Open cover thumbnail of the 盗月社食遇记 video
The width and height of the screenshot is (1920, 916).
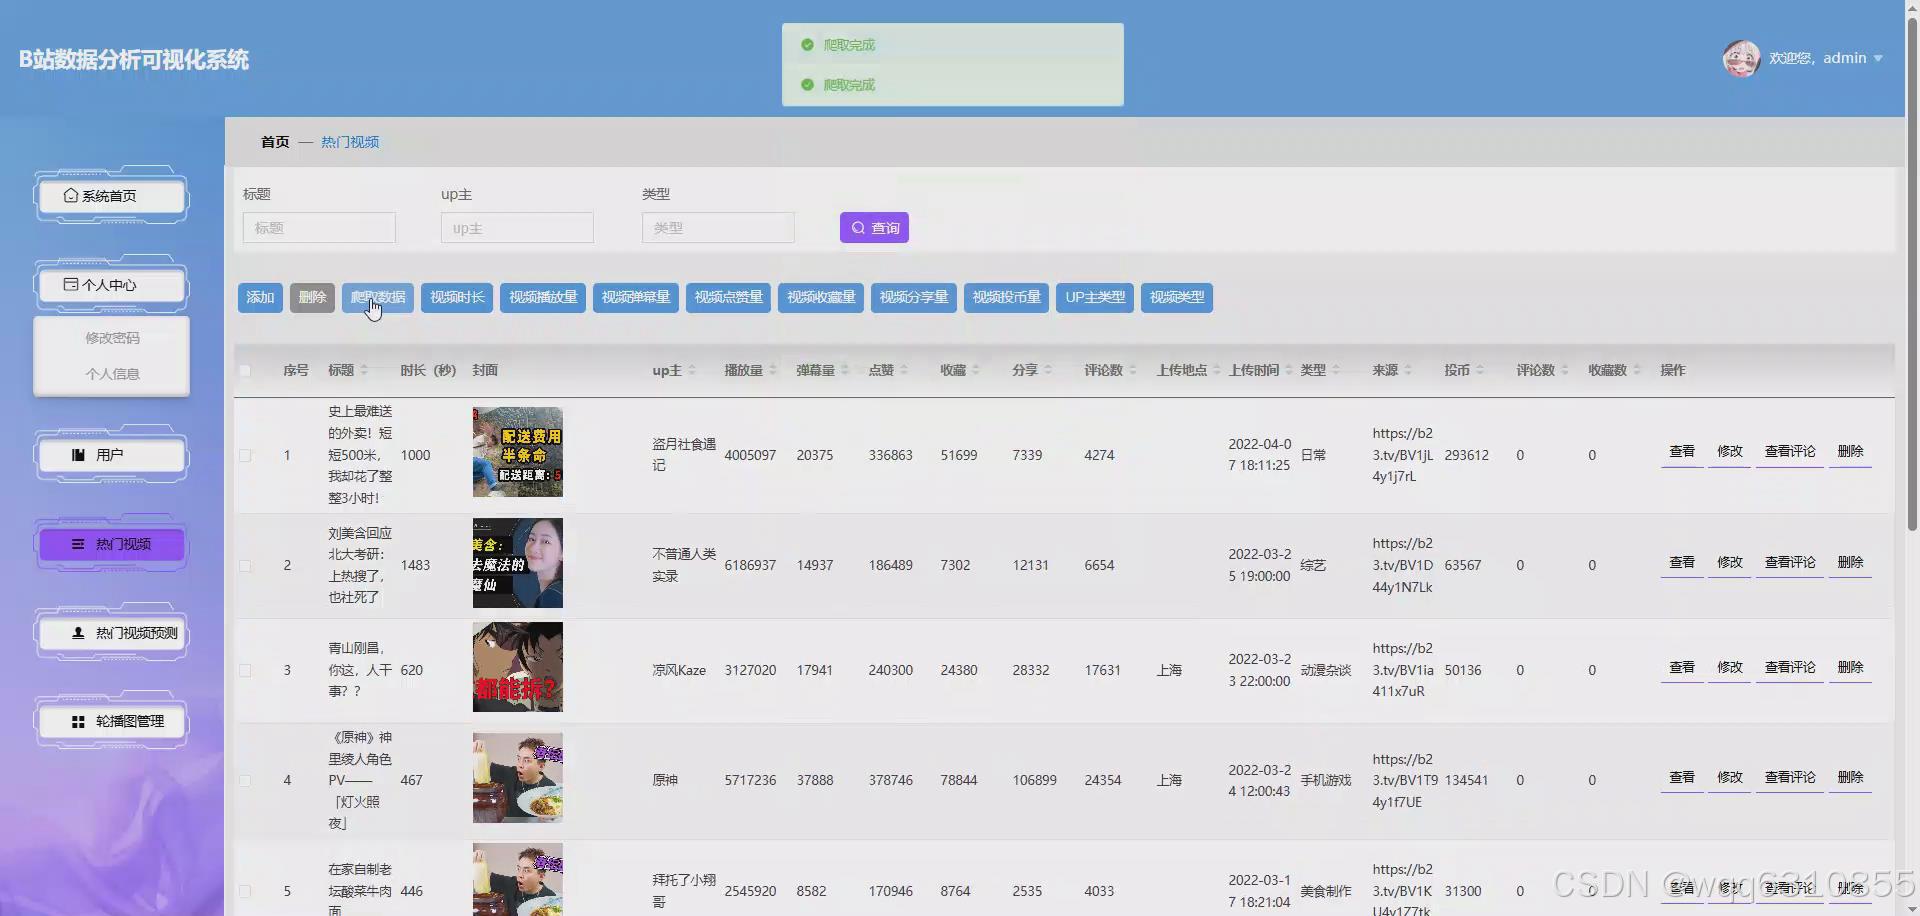pyautogui.click(x=518, y=452)
